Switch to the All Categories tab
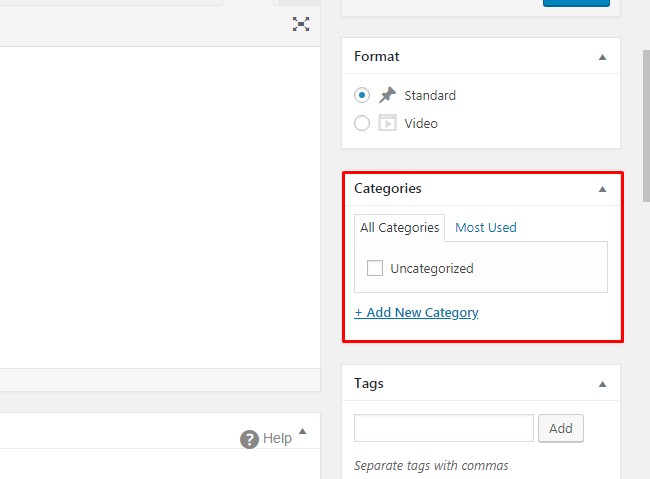Viewport: 650px width, 479px height. pos(400,228)
